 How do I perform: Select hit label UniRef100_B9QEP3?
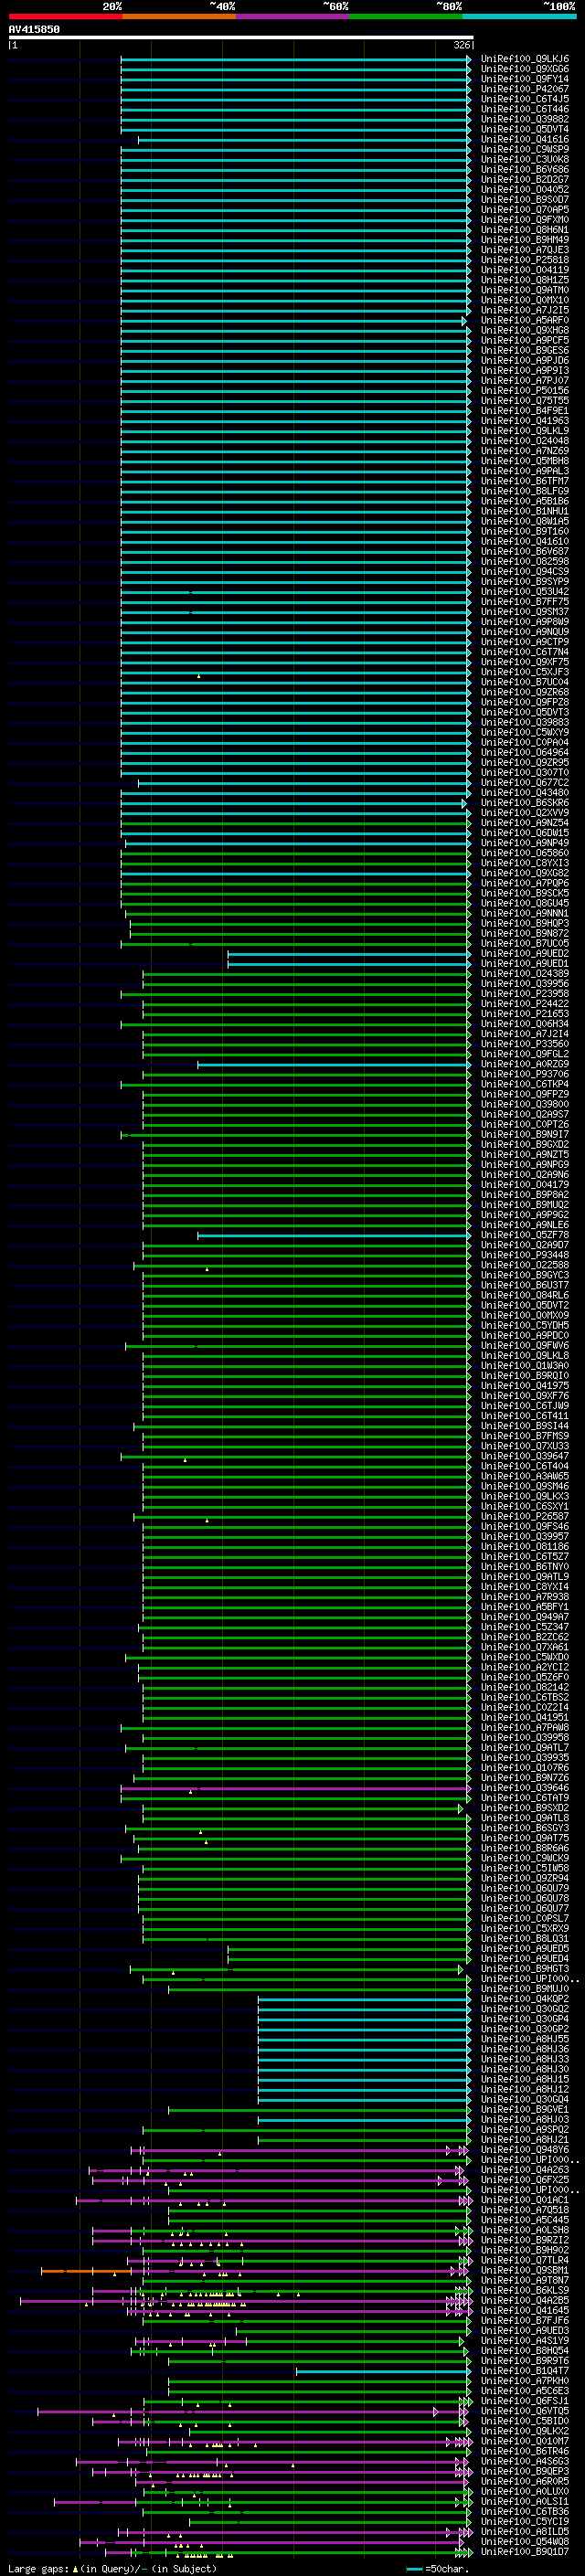coord(525,2470)
